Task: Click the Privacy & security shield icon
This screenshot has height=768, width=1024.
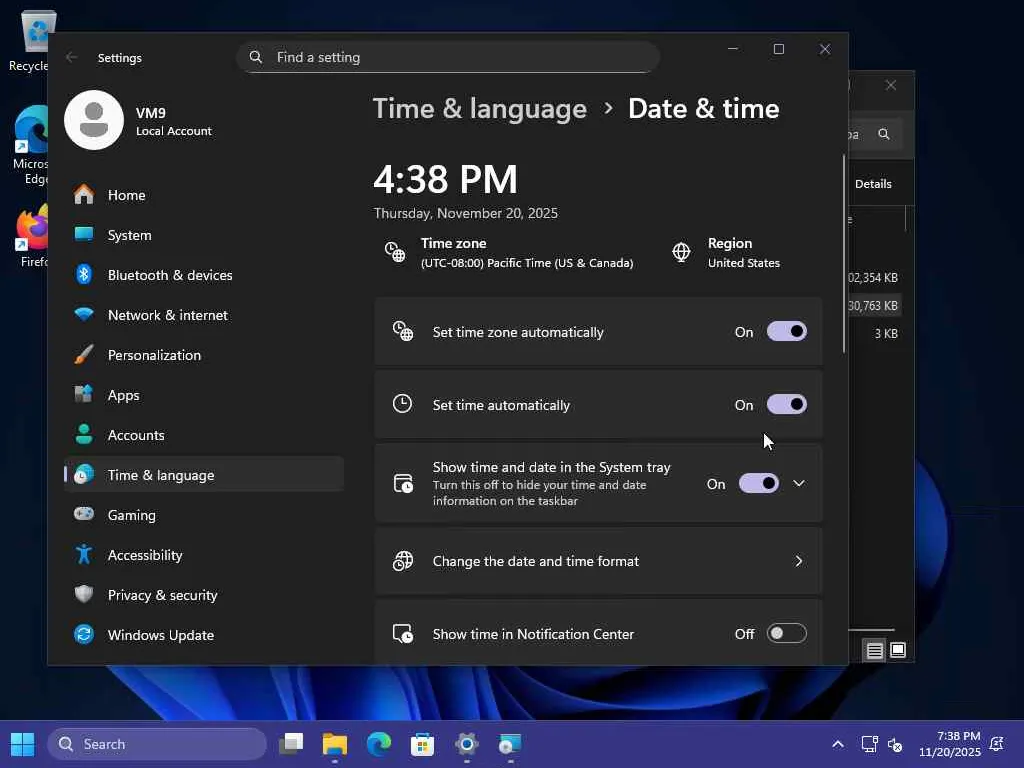Action: [x=84, y=594]
